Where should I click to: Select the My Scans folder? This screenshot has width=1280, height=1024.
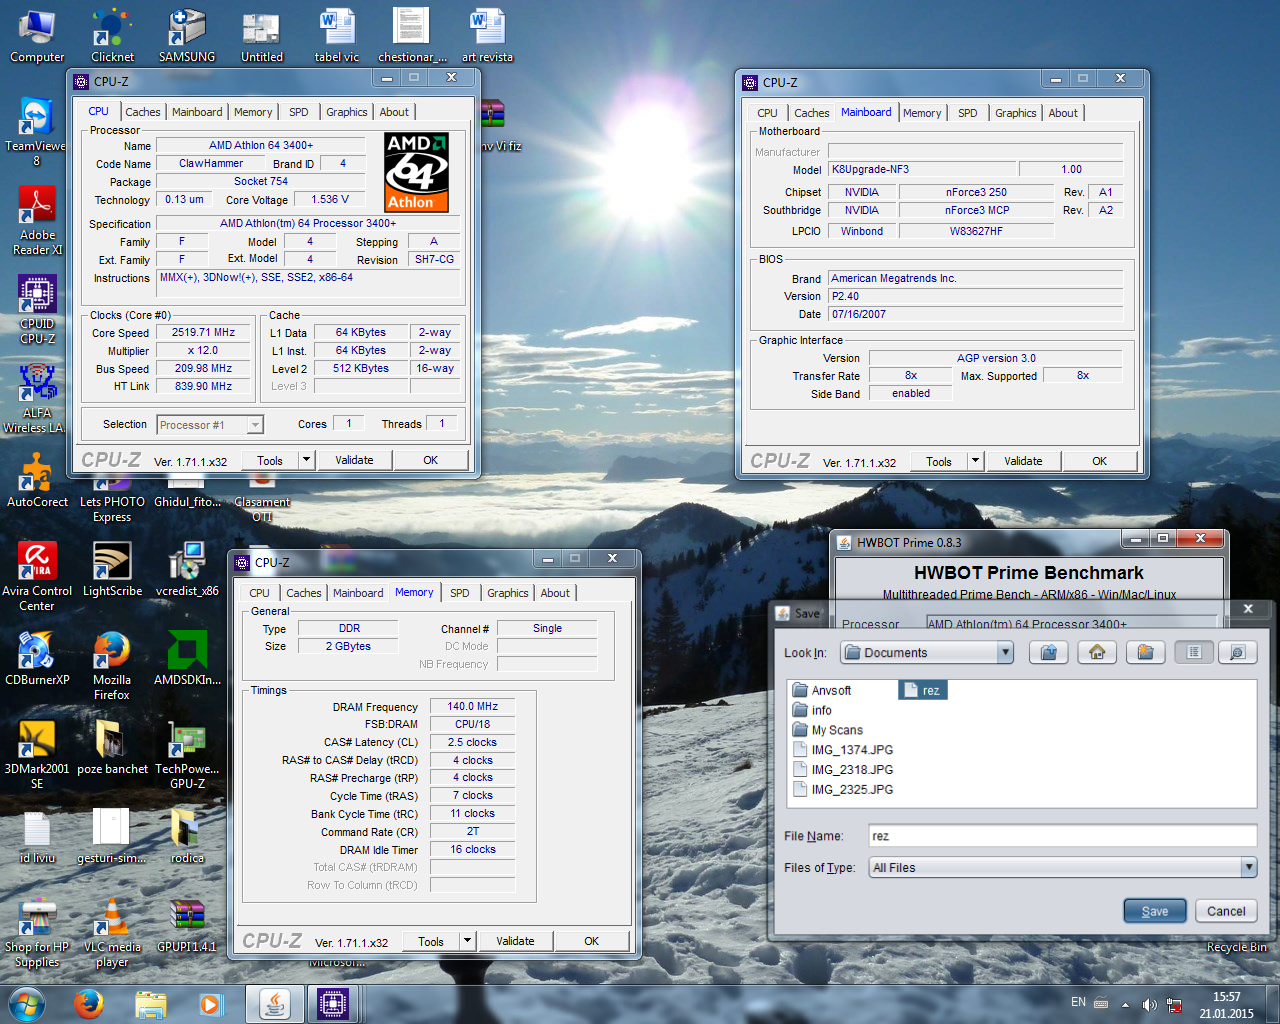[x=827, y=730]
